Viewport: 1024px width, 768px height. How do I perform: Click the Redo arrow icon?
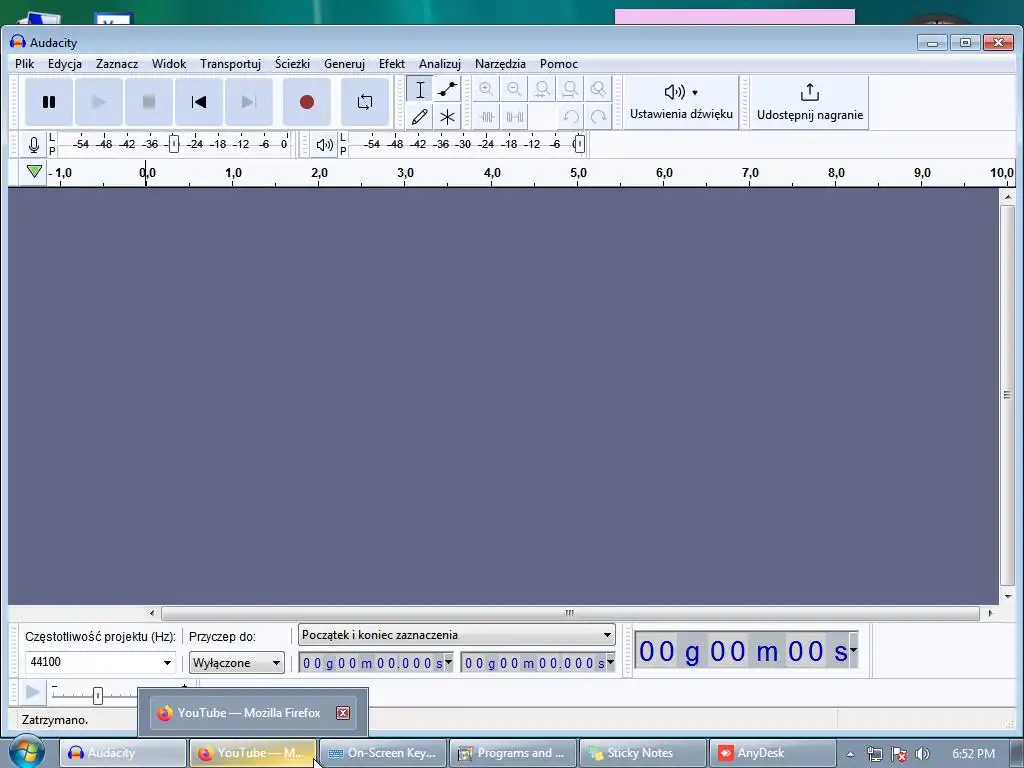click(x=598, y=117)
